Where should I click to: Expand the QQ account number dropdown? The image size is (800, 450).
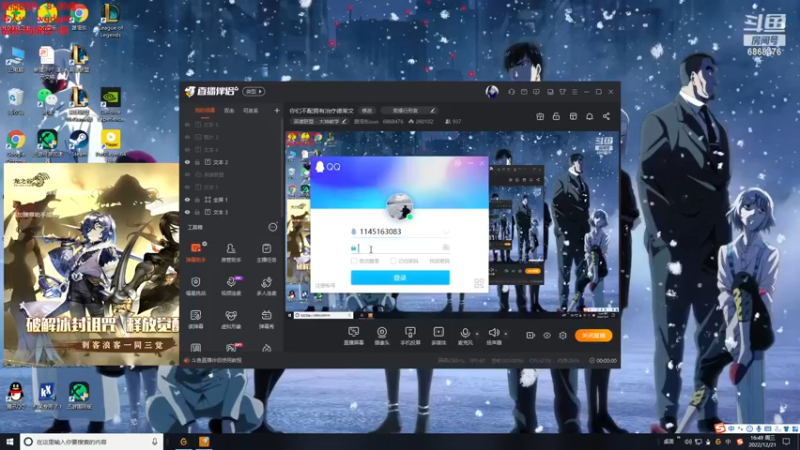446,232
